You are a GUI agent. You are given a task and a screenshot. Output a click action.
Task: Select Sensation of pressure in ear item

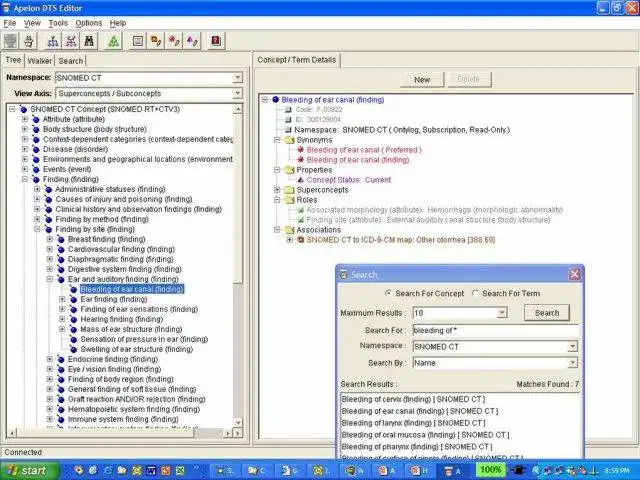click(144, 339)
